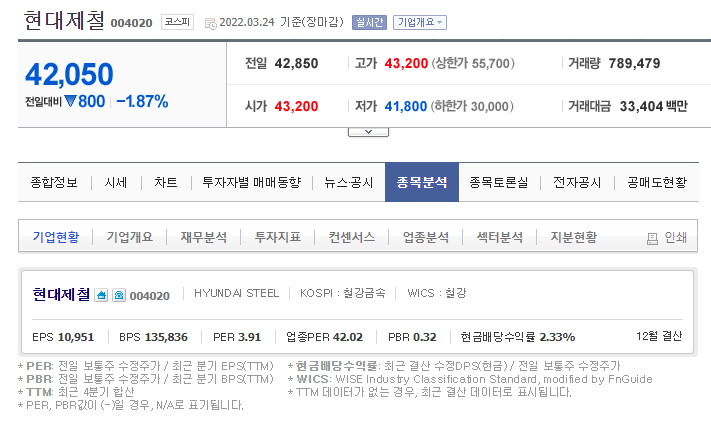Open 업종분석 sub-tab
711x424 pixels.
426,237
